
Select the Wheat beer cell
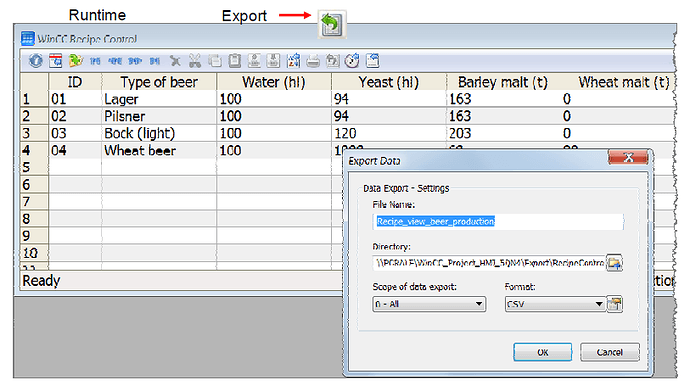coord(159,151)
